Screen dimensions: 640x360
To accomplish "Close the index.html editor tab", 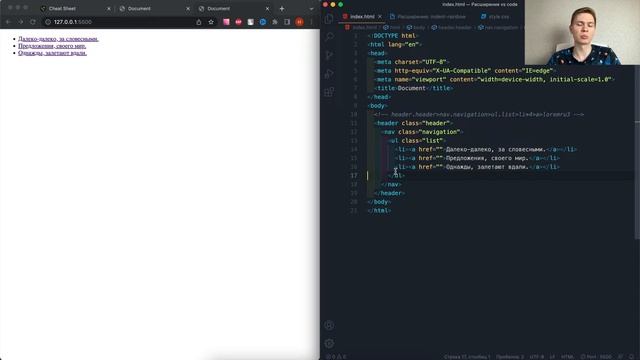I will coord(380,17).
